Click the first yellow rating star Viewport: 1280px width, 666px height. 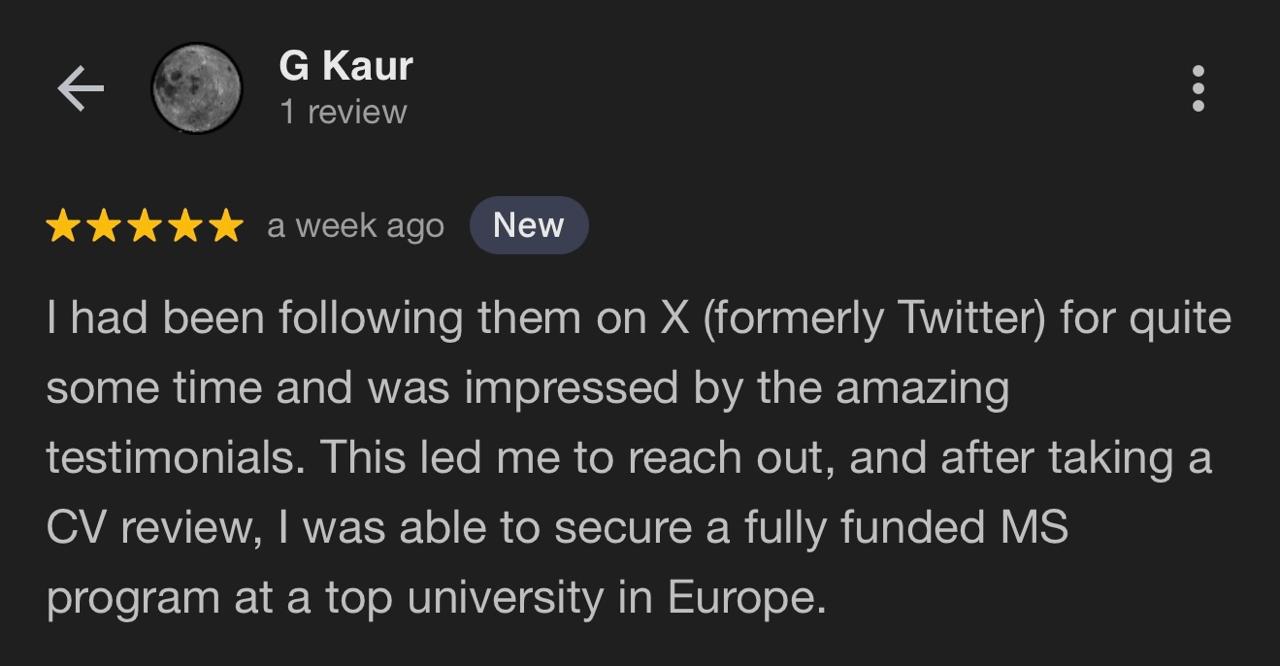(x=64, y=226)
